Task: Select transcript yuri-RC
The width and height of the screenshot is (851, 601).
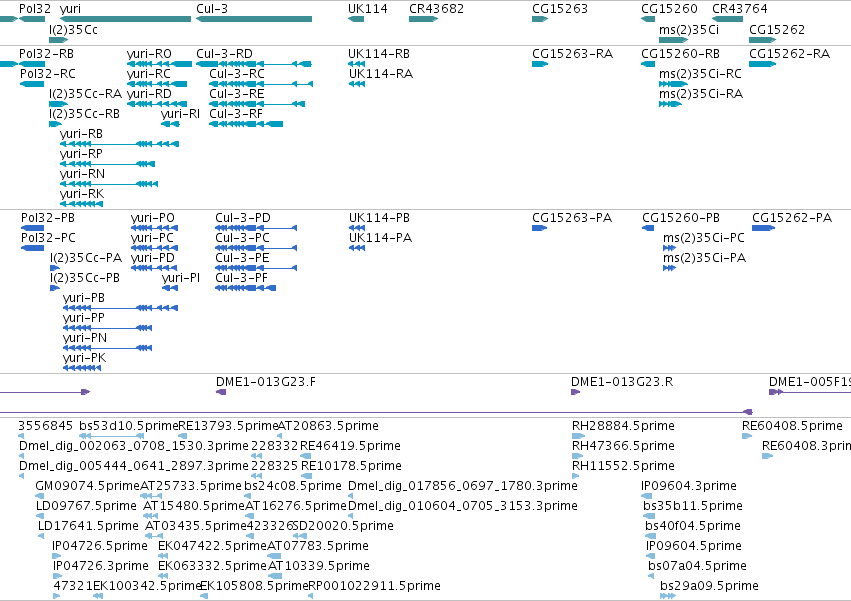Action: pyautogui.click(x=157, y=84)
